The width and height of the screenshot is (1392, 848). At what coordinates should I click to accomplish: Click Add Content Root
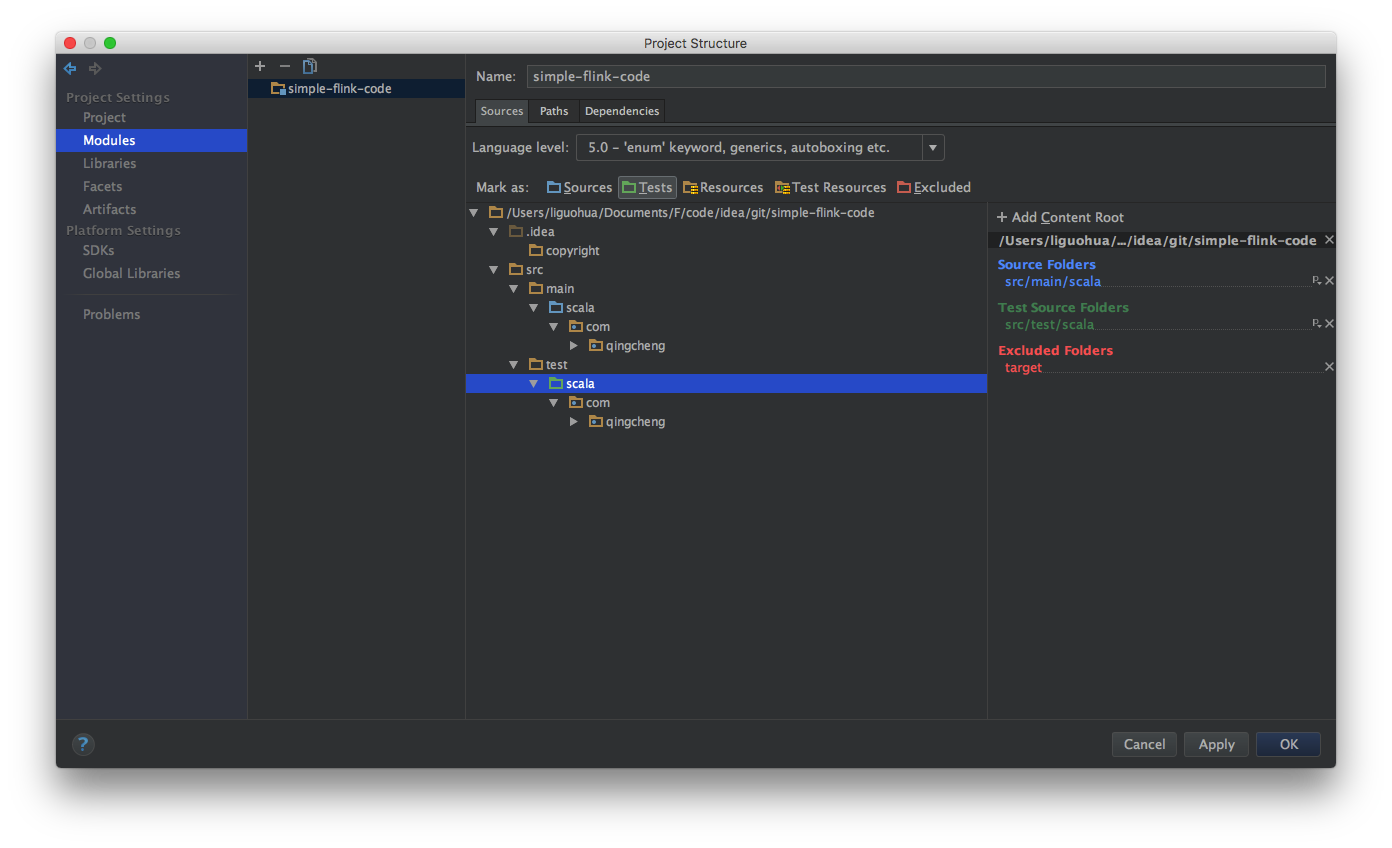(1060, 217)
